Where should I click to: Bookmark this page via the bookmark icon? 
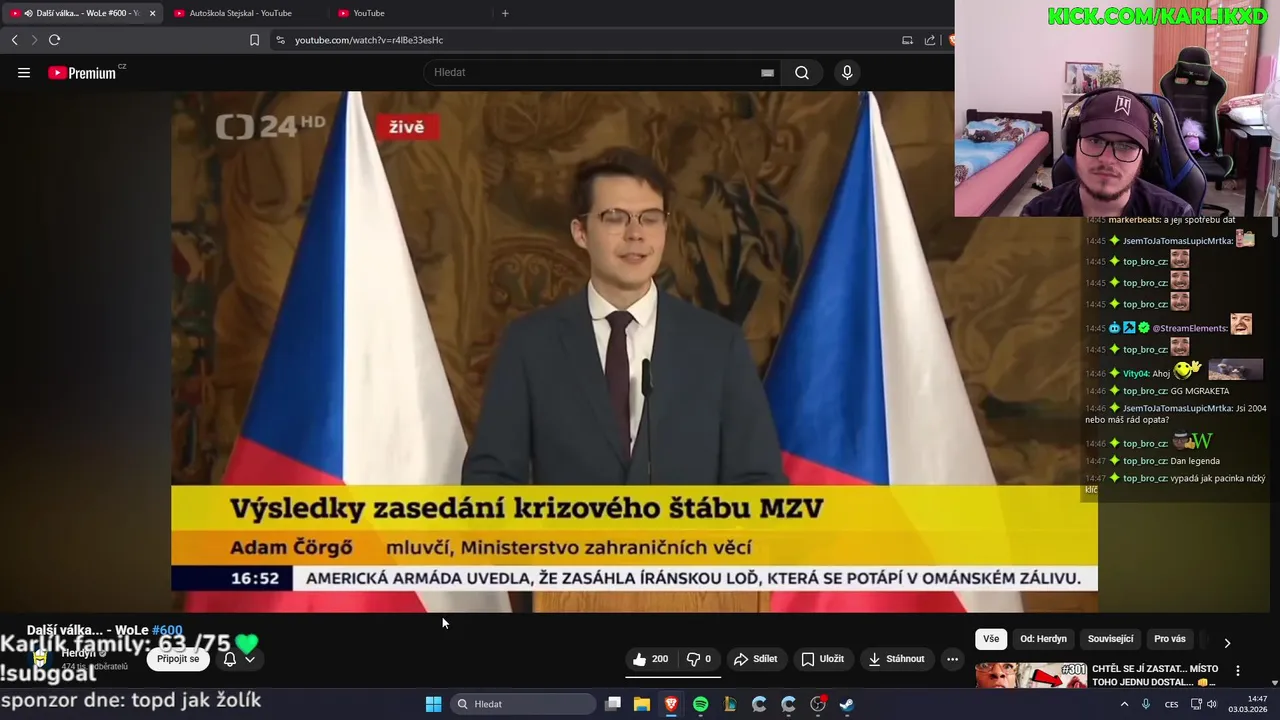point(254,40)
